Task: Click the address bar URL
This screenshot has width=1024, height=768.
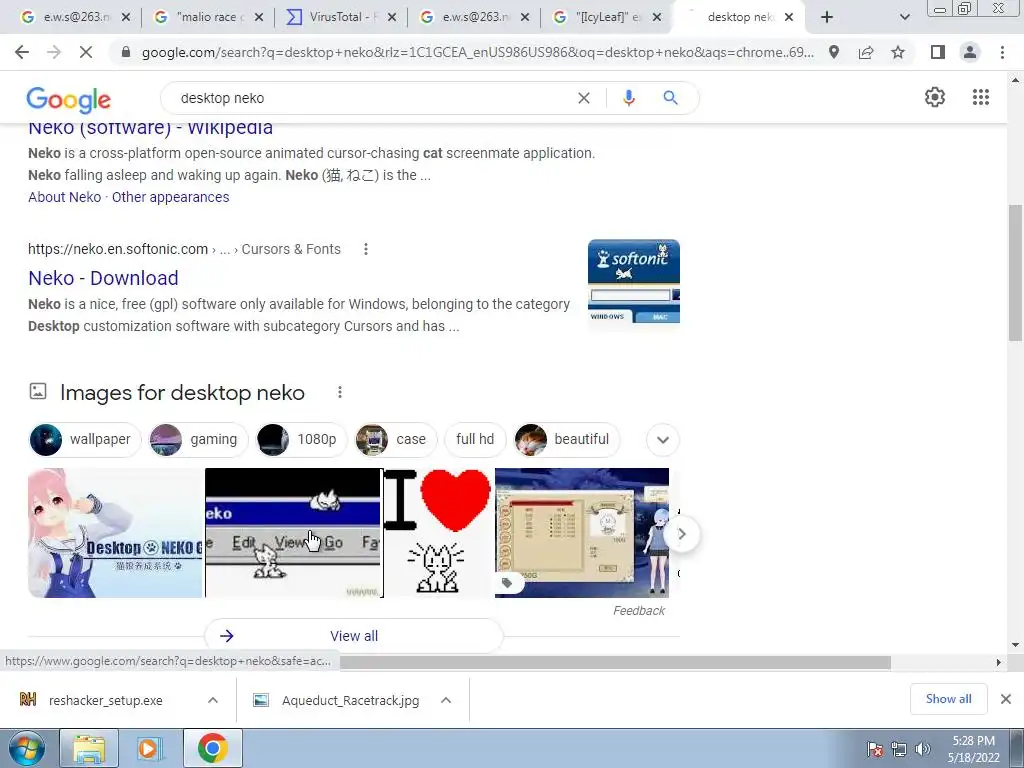Action: pyautogui.click(x=477, y=52)
